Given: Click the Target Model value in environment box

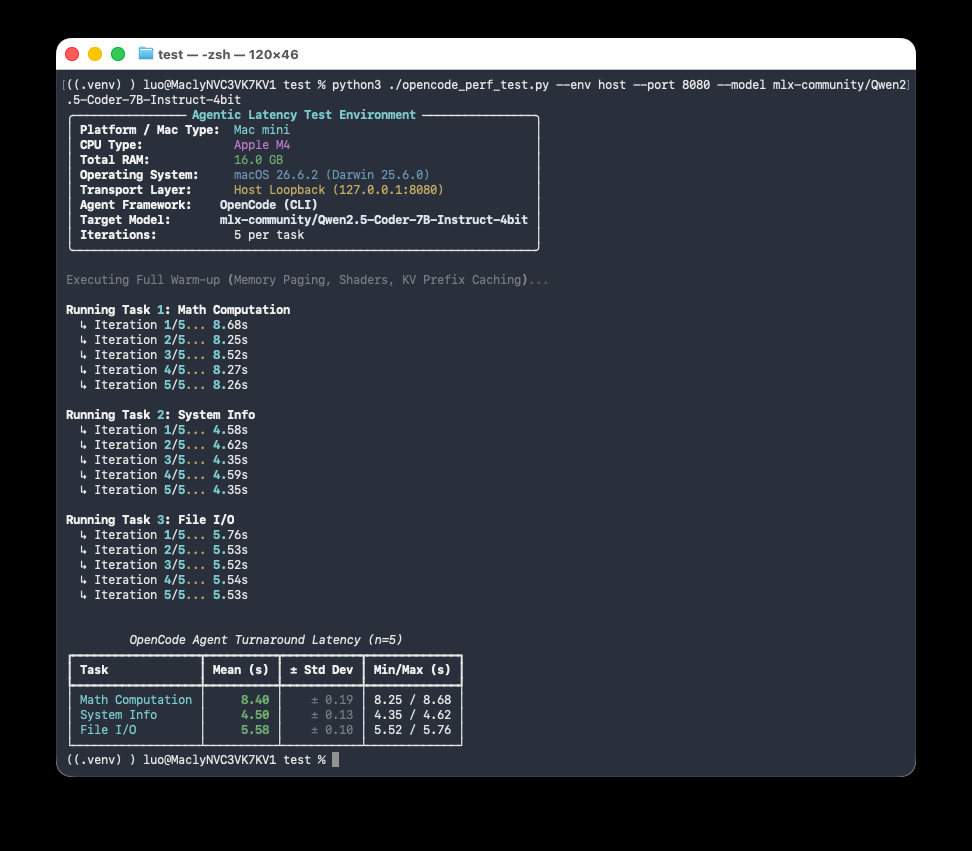Looking at the screenshot, I should point(374,220).
